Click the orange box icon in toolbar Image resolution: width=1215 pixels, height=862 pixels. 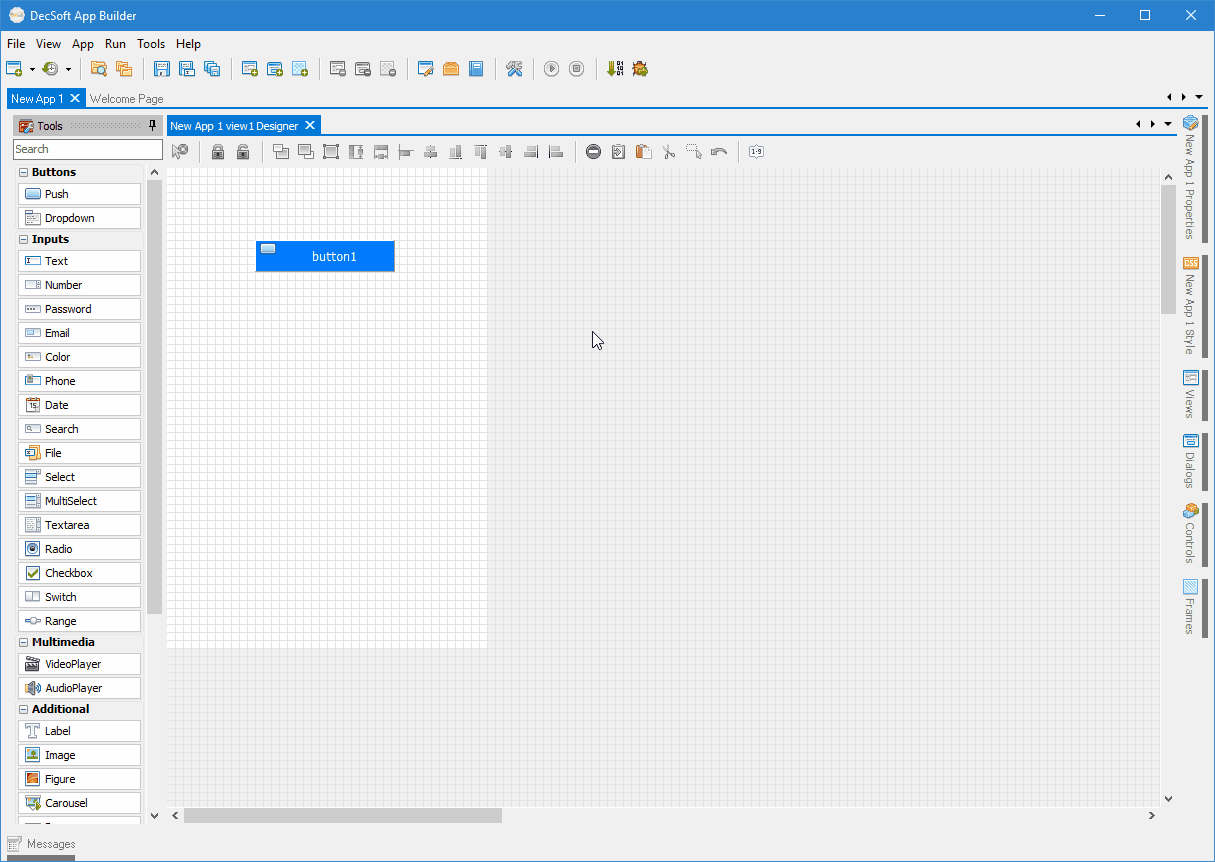click(451, 69)
